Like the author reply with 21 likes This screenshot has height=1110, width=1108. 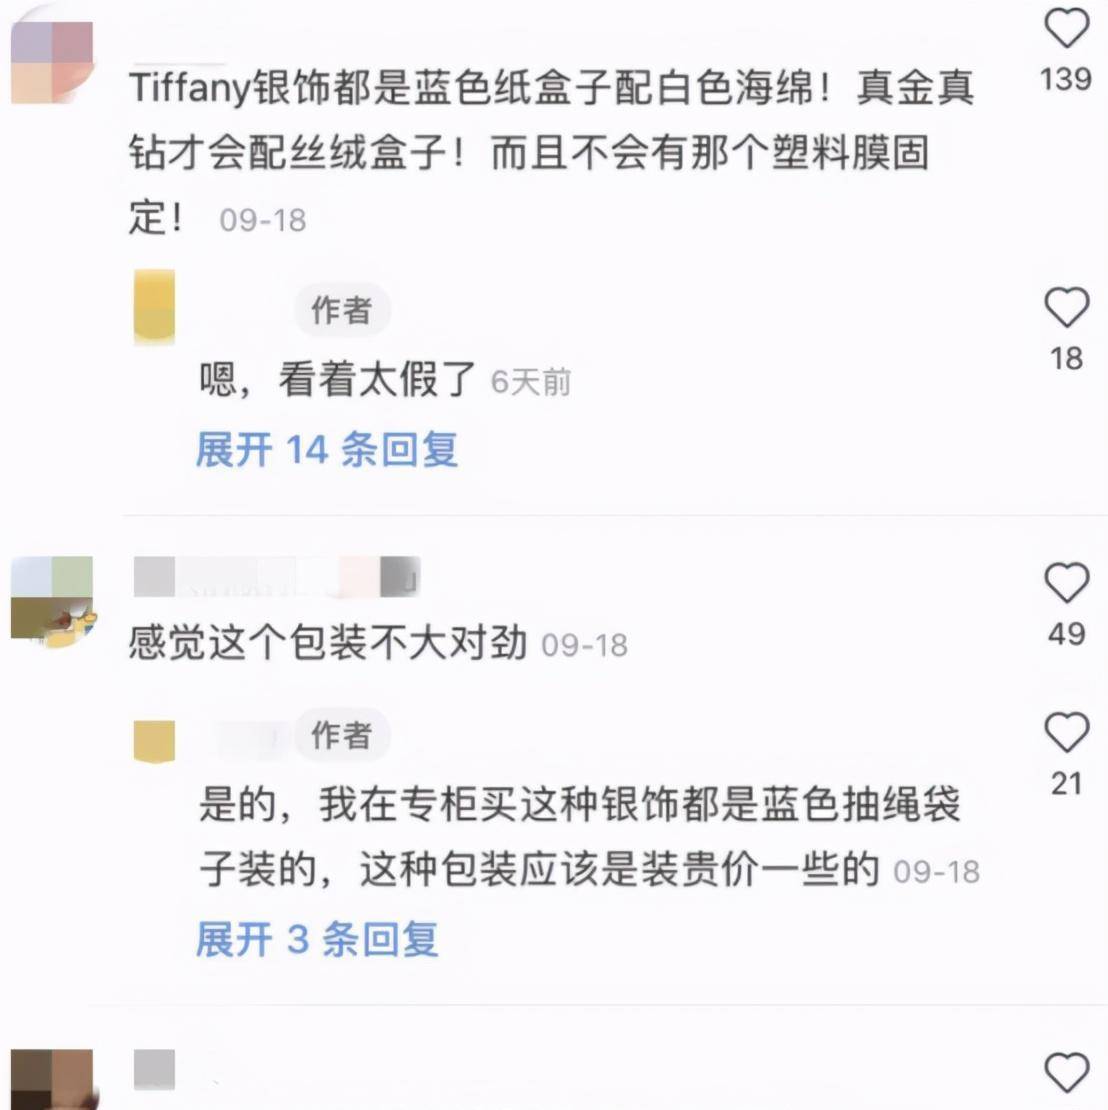1066,732
